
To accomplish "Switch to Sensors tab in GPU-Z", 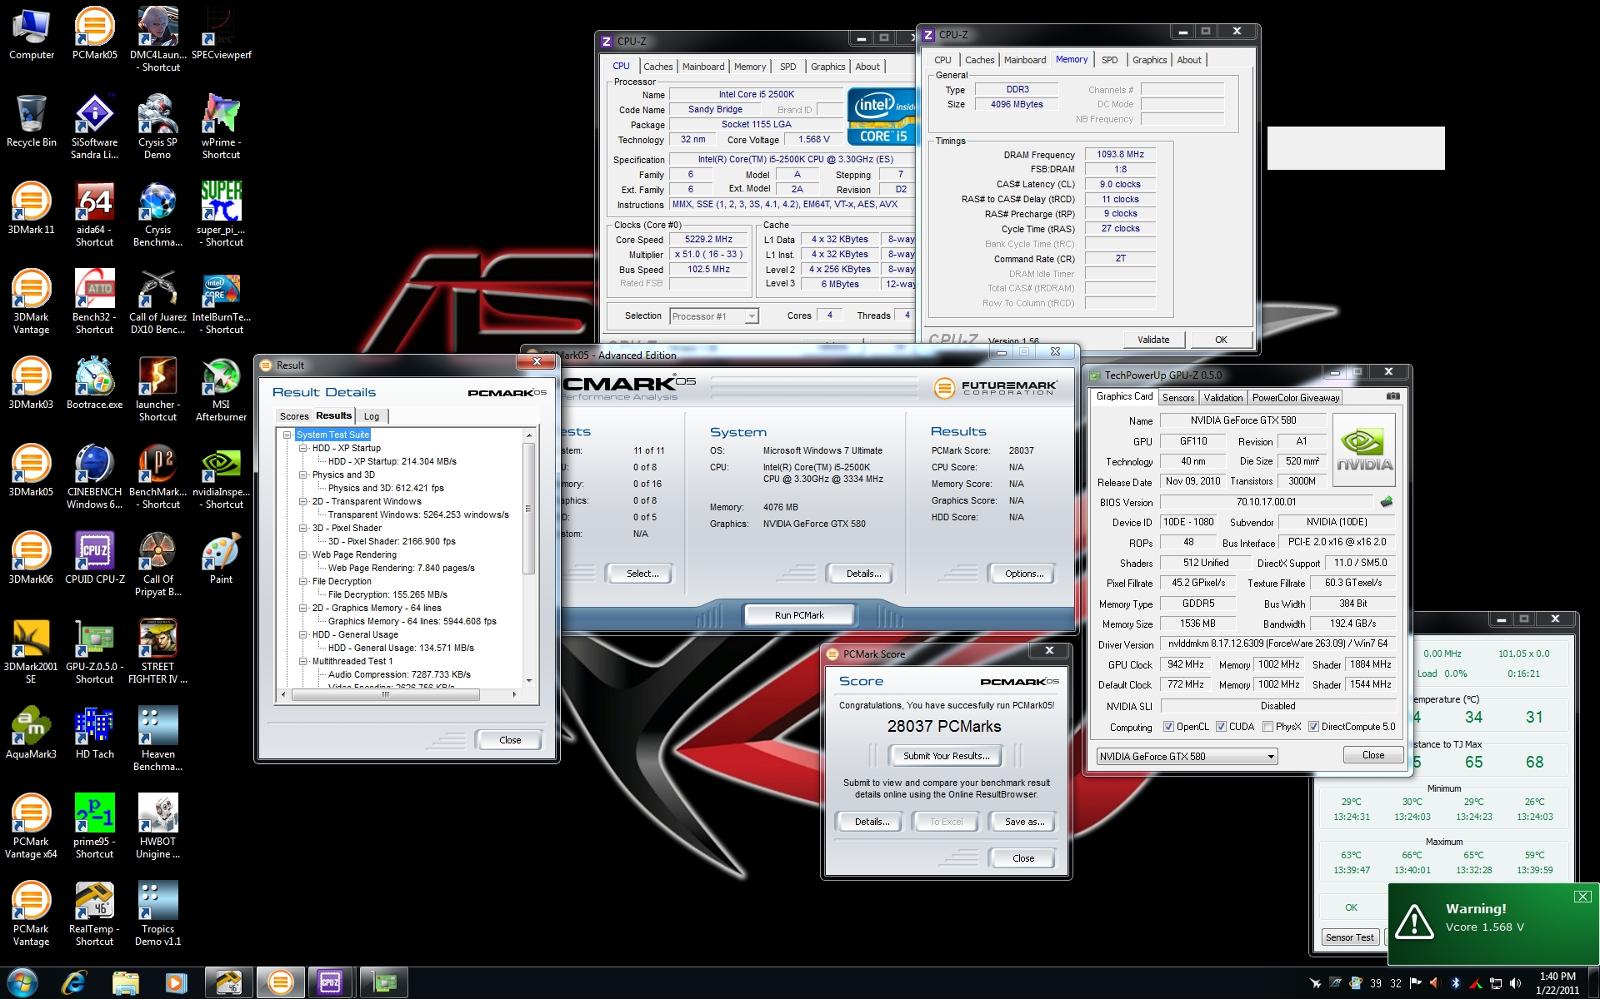I will [1178, 398].
